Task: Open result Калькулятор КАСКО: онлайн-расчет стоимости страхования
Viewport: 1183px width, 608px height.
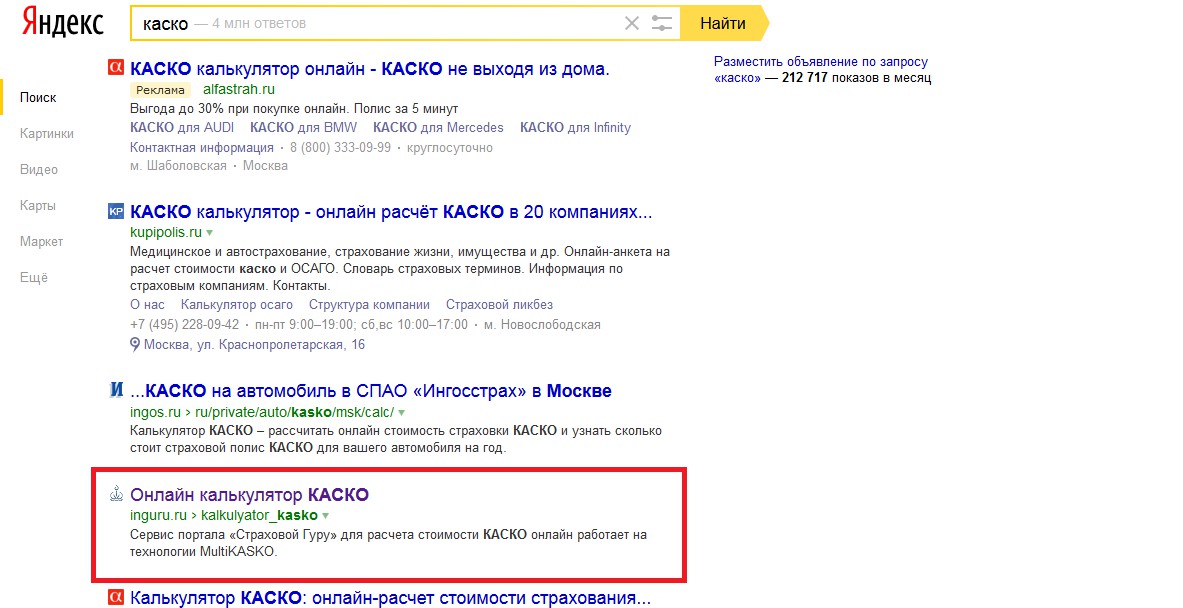Action: 390,598
